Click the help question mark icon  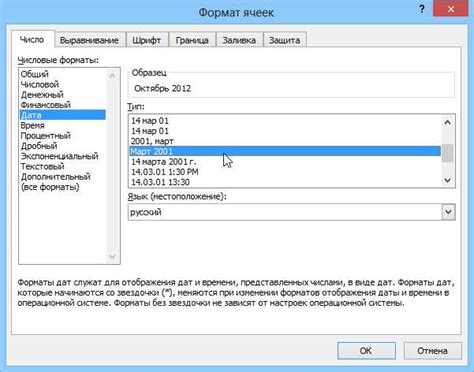pos(422,9)
